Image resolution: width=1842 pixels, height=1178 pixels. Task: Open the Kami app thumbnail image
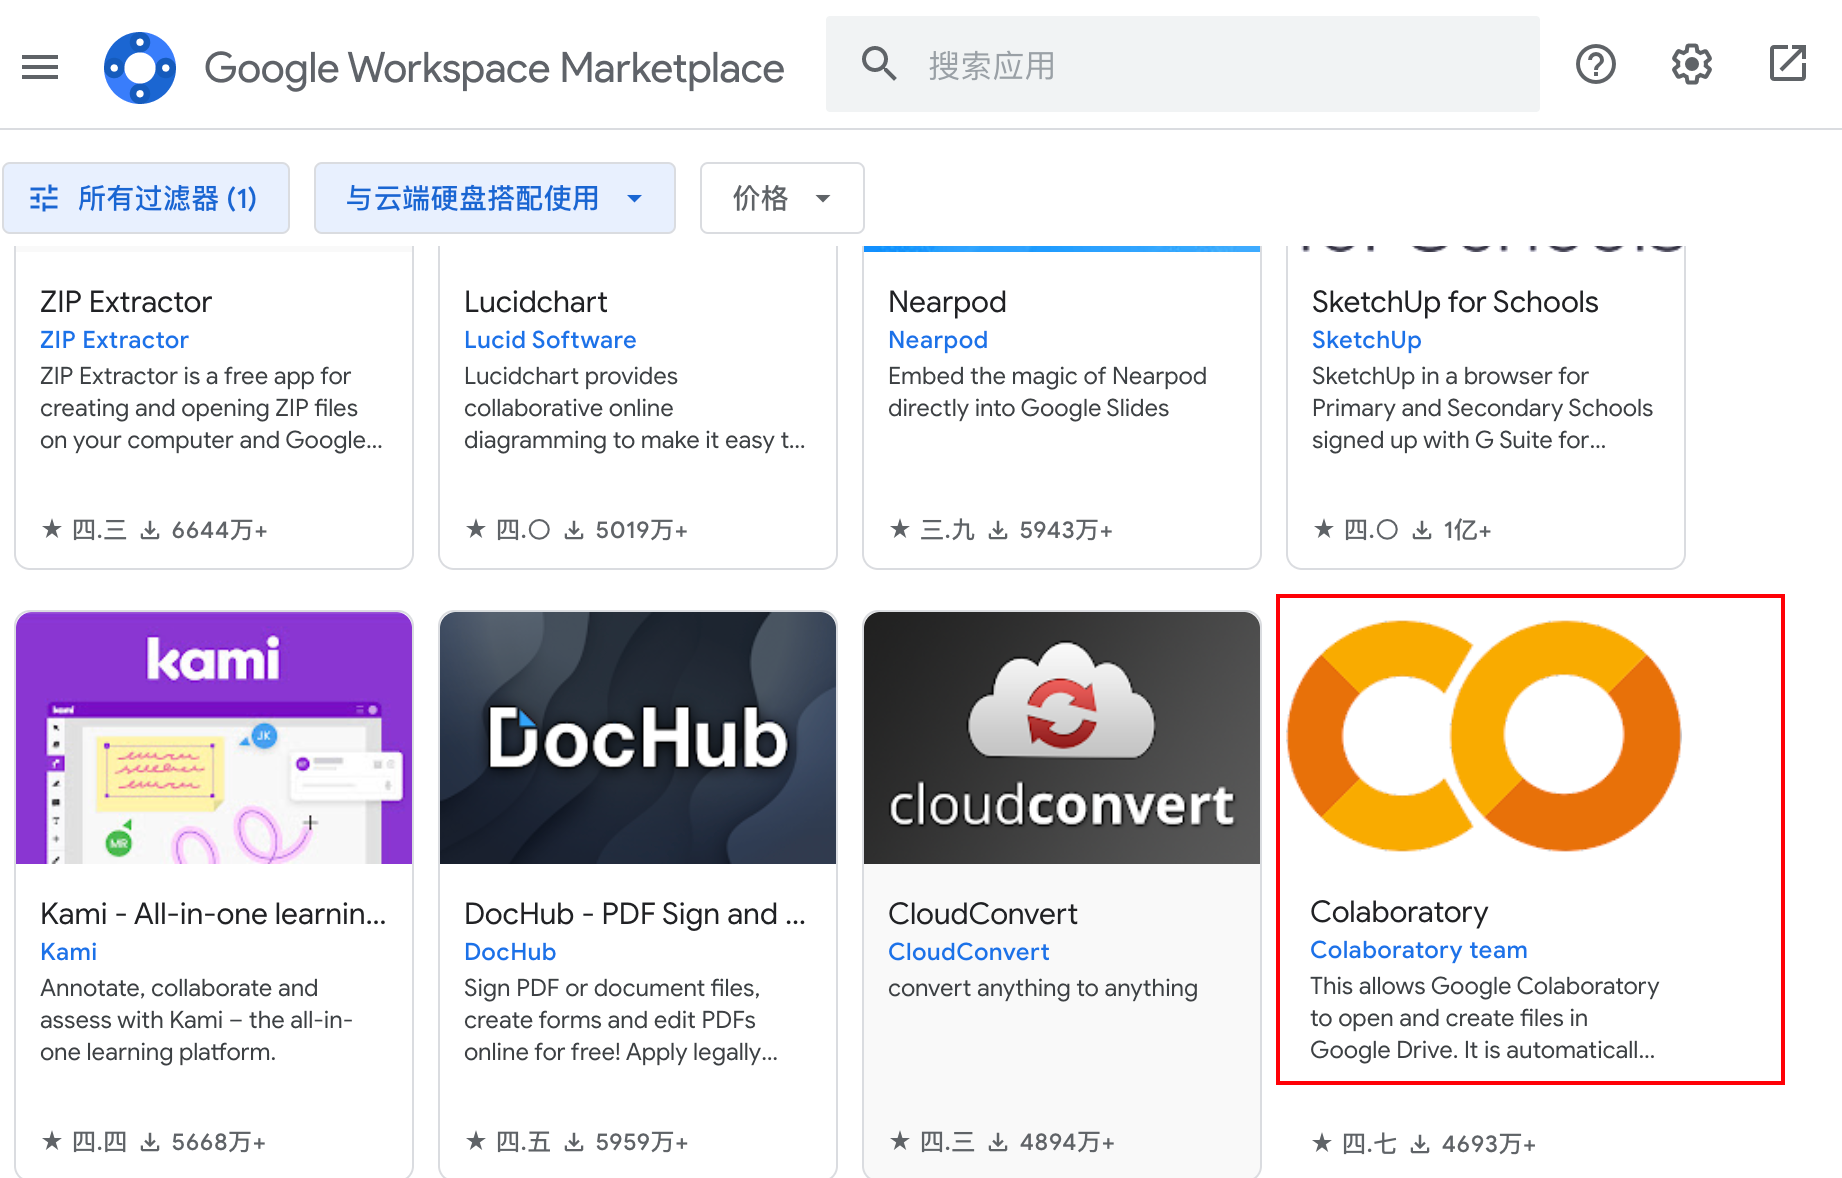214,738
